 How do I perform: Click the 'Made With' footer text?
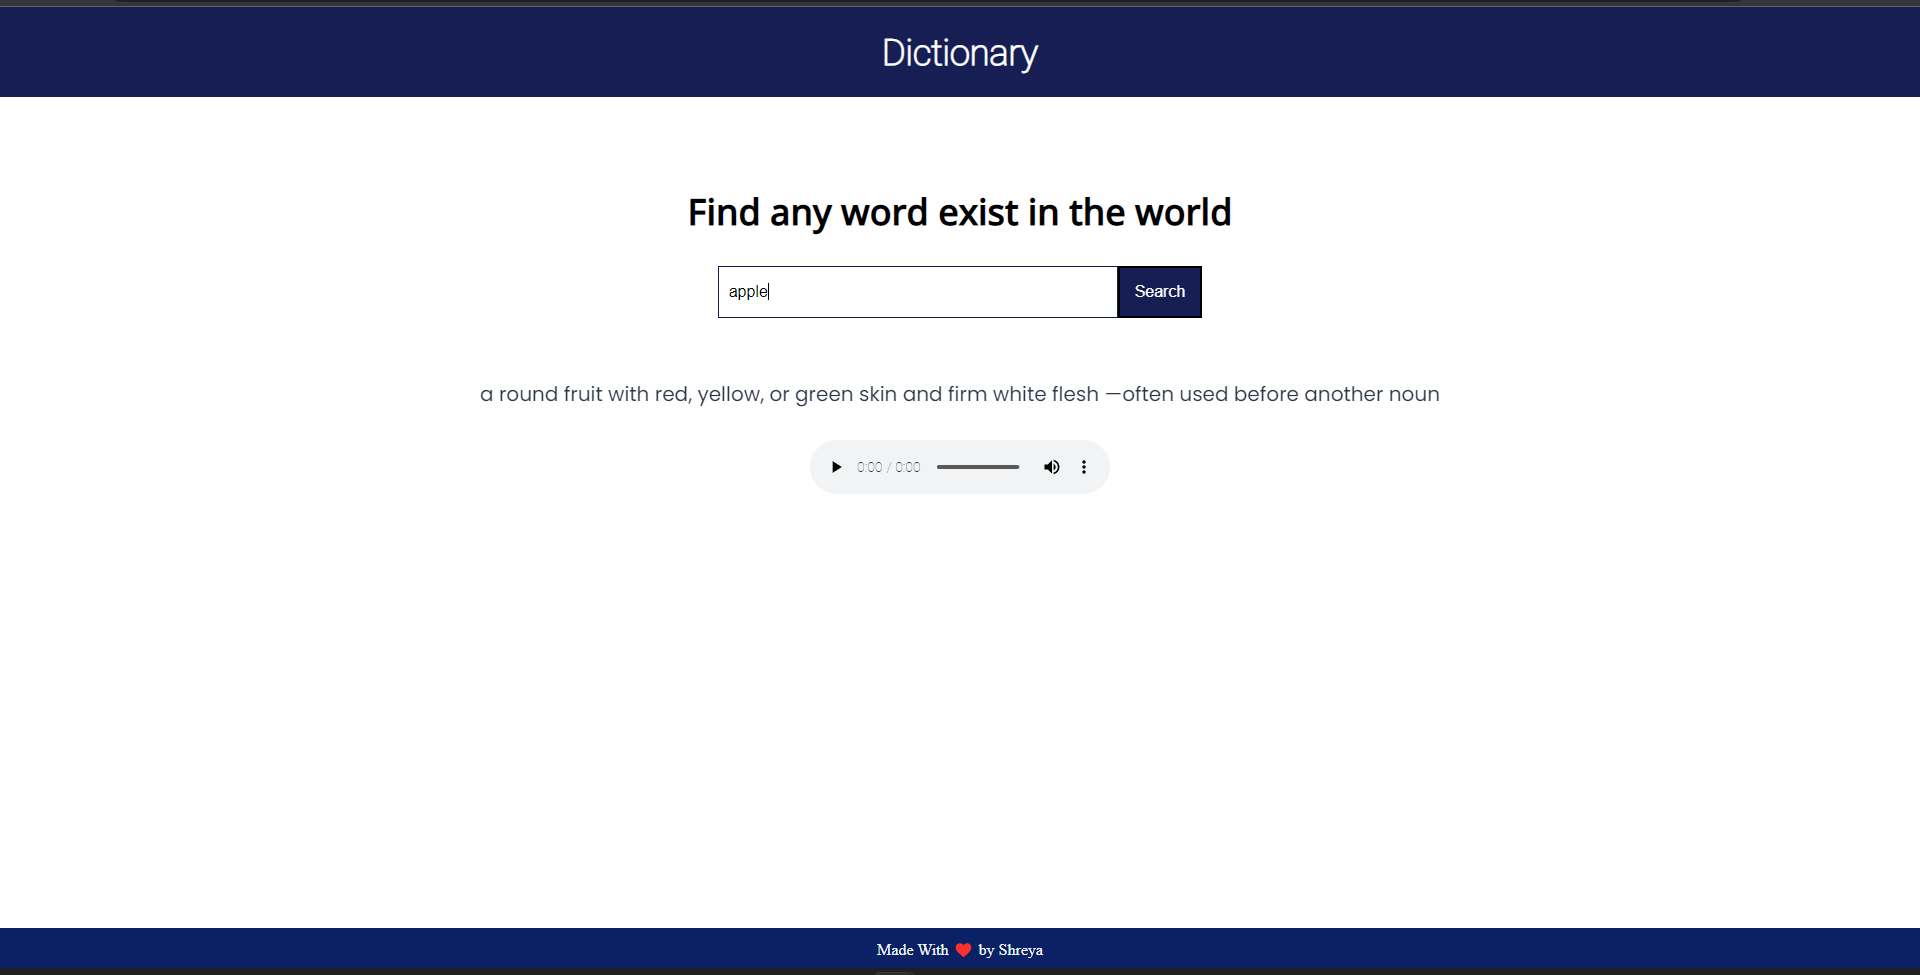click(x=912, y=950)
